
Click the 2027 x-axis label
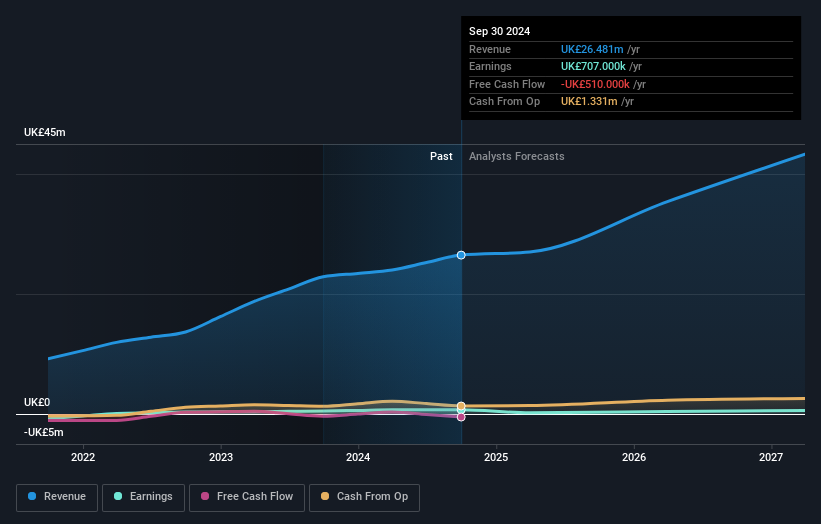771,457
